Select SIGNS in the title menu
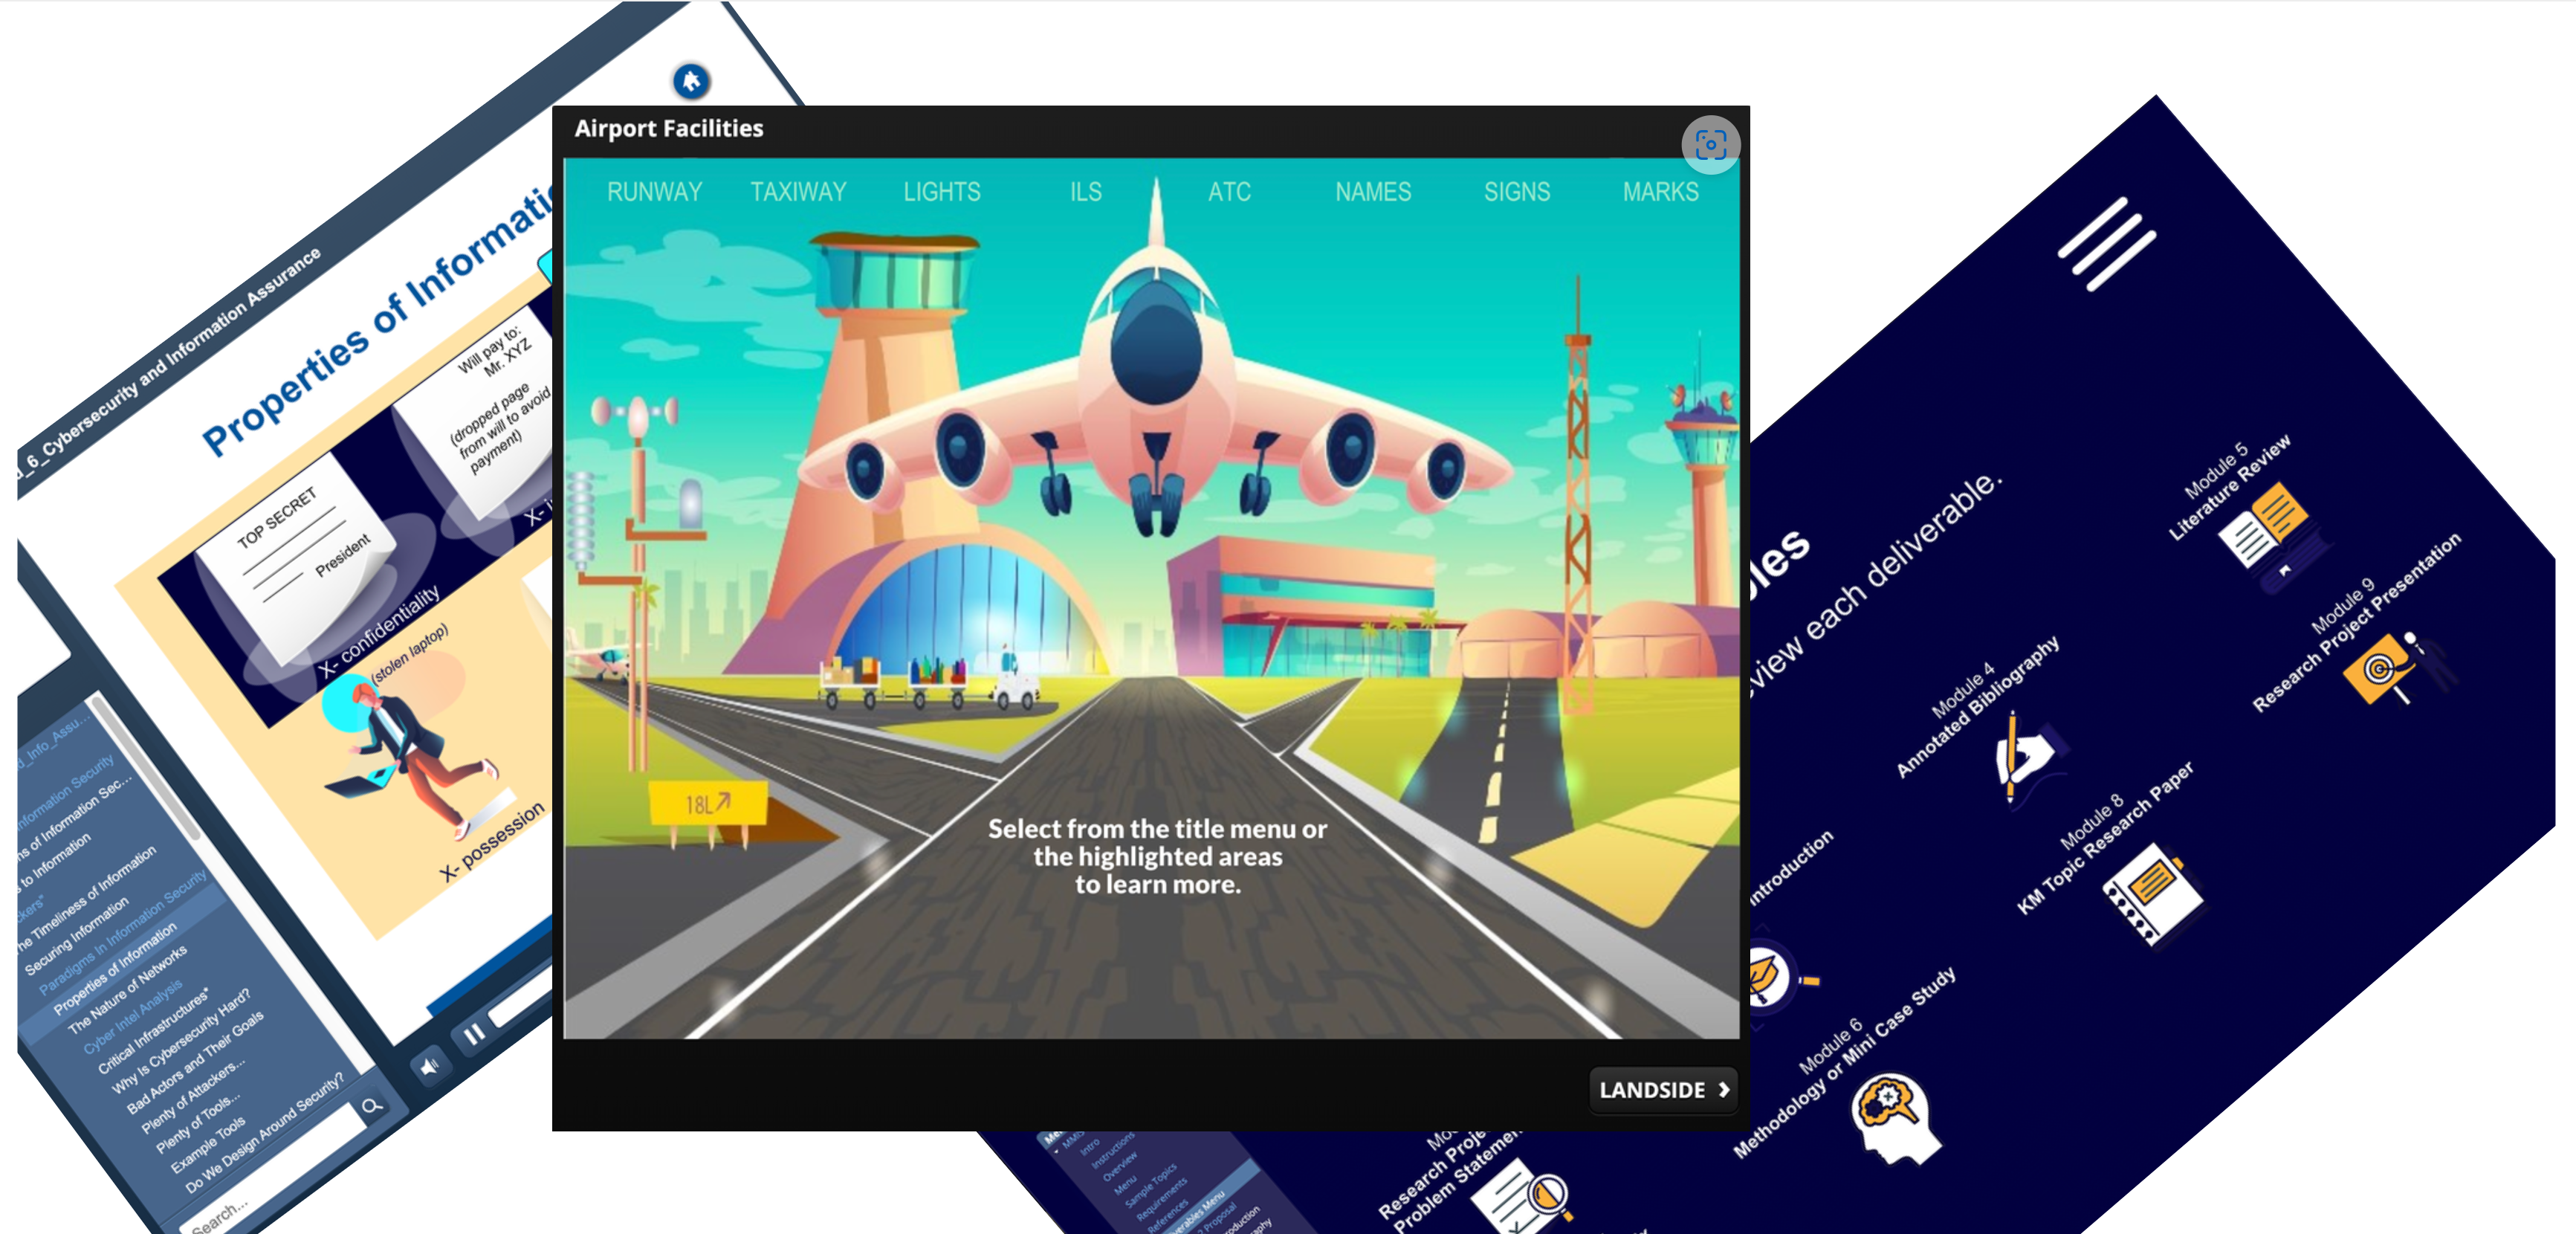 tap(1517, 192)
